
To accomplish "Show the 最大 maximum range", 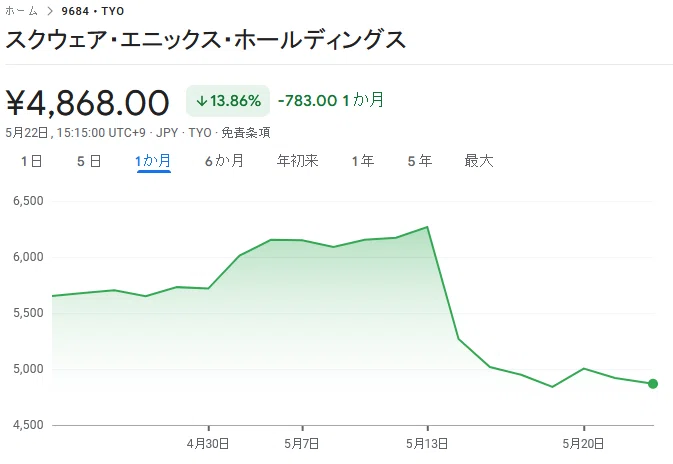I will point(479,161).
